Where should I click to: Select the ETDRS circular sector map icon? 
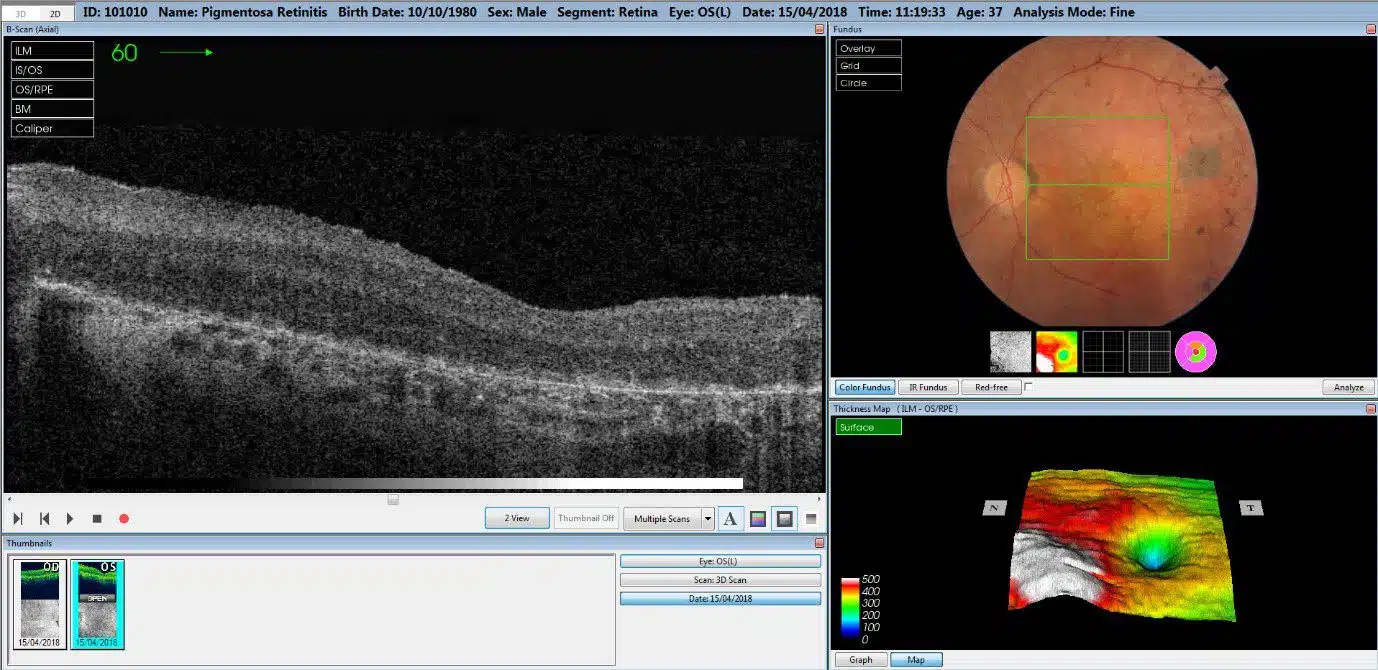(1196, 352)
